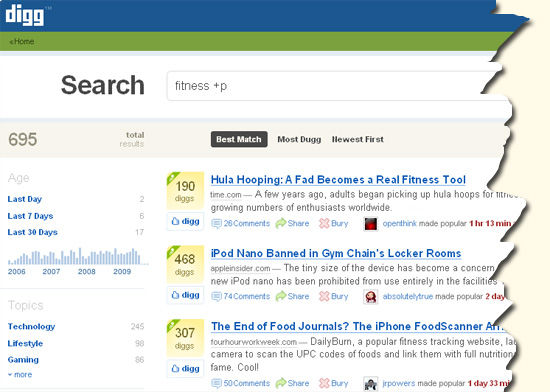Switch to Most Dugg sorting
550x392 pixels.
tap(299, 139)
